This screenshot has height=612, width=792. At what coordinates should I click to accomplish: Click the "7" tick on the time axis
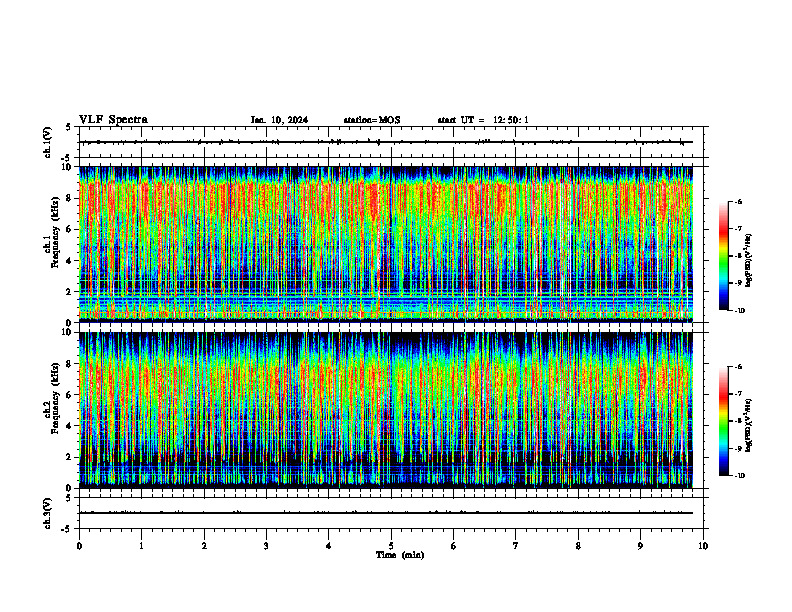coord(516,546)
